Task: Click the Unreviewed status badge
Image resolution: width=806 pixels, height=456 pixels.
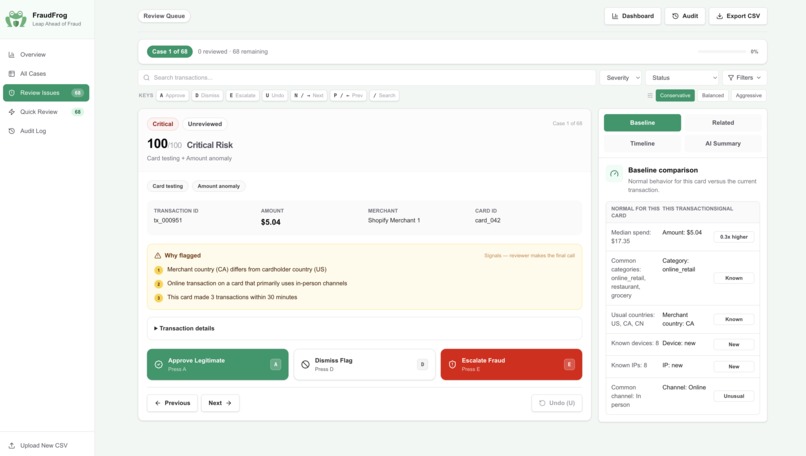Action: click(205, 124)
